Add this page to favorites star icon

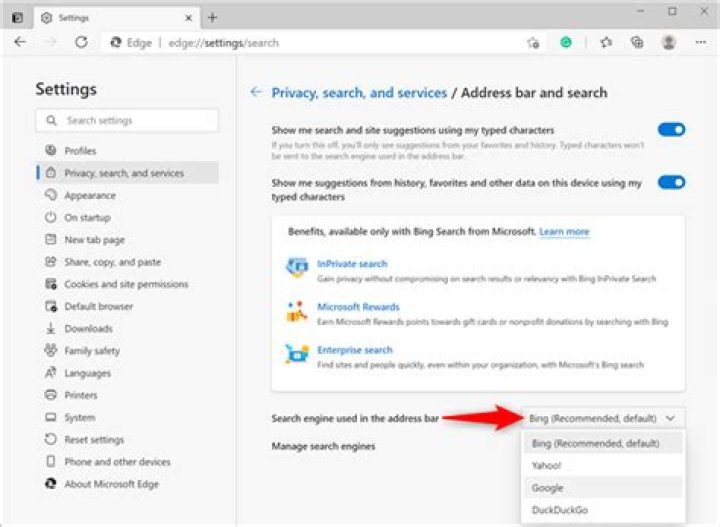pos(533,43)
